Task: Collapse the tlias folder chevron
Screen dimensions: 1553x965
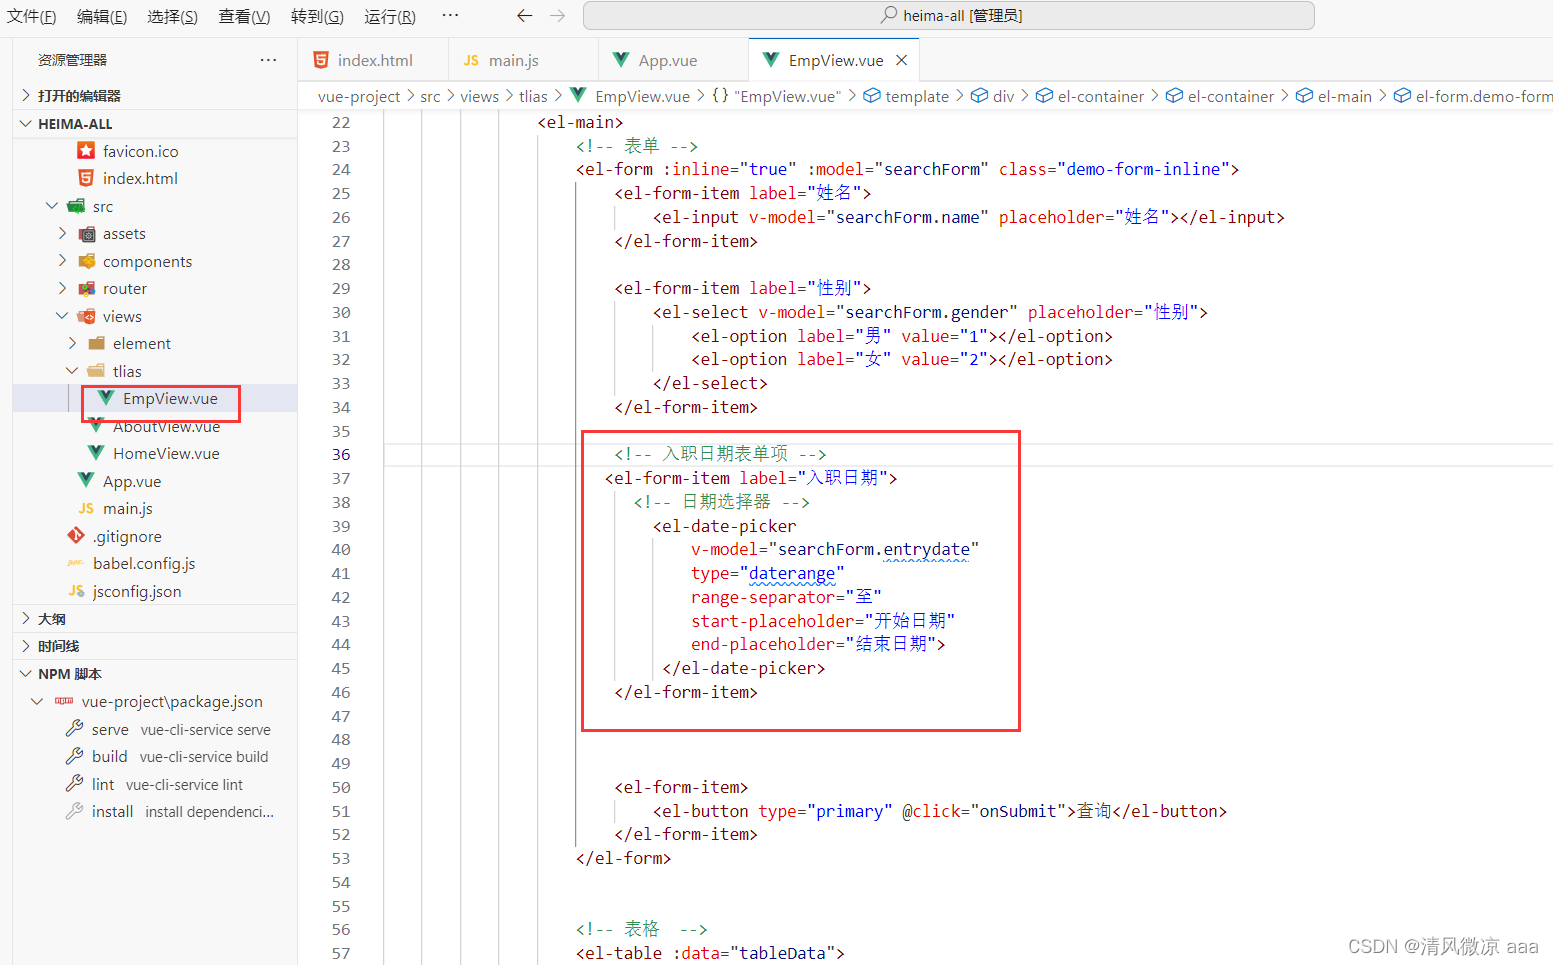Action: 73,371
